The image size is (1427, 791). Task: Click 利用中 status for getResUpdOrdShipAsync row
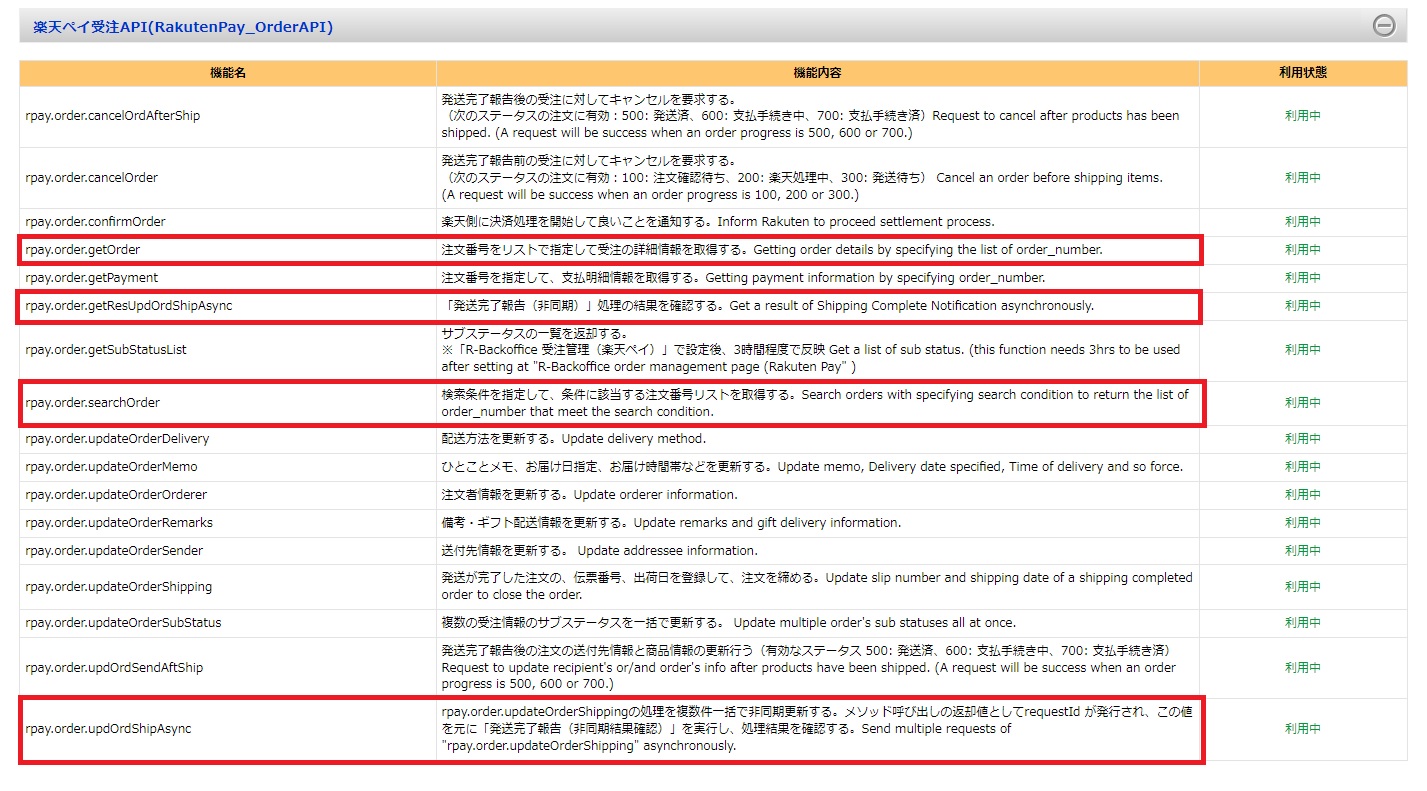1303,306
